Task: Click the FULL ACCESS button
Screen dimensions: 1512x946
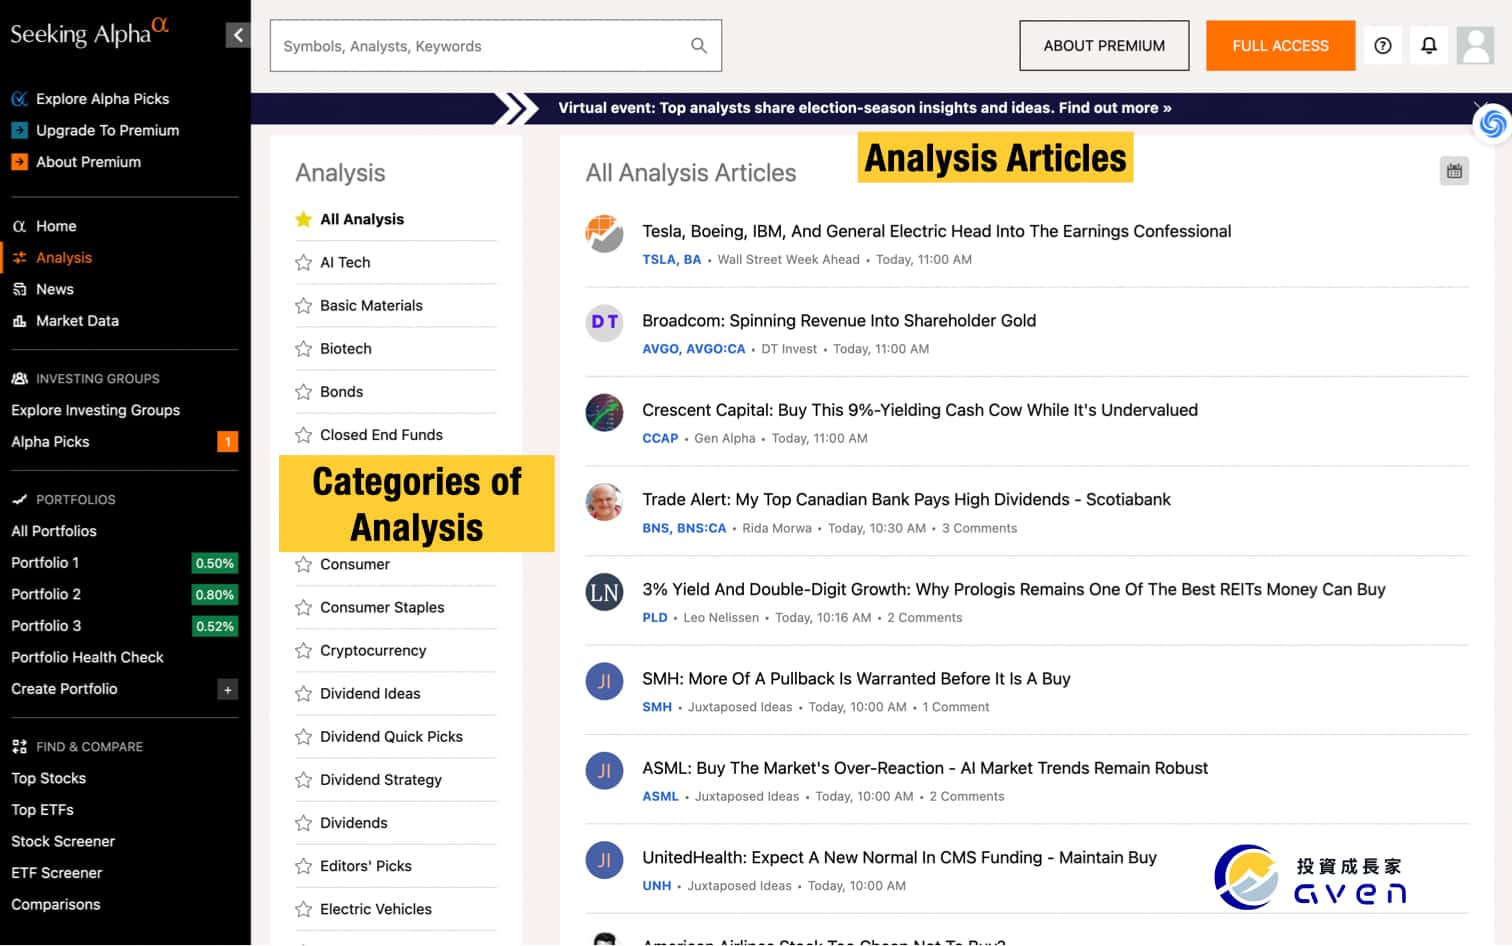Action: (x=1280, y=45)
